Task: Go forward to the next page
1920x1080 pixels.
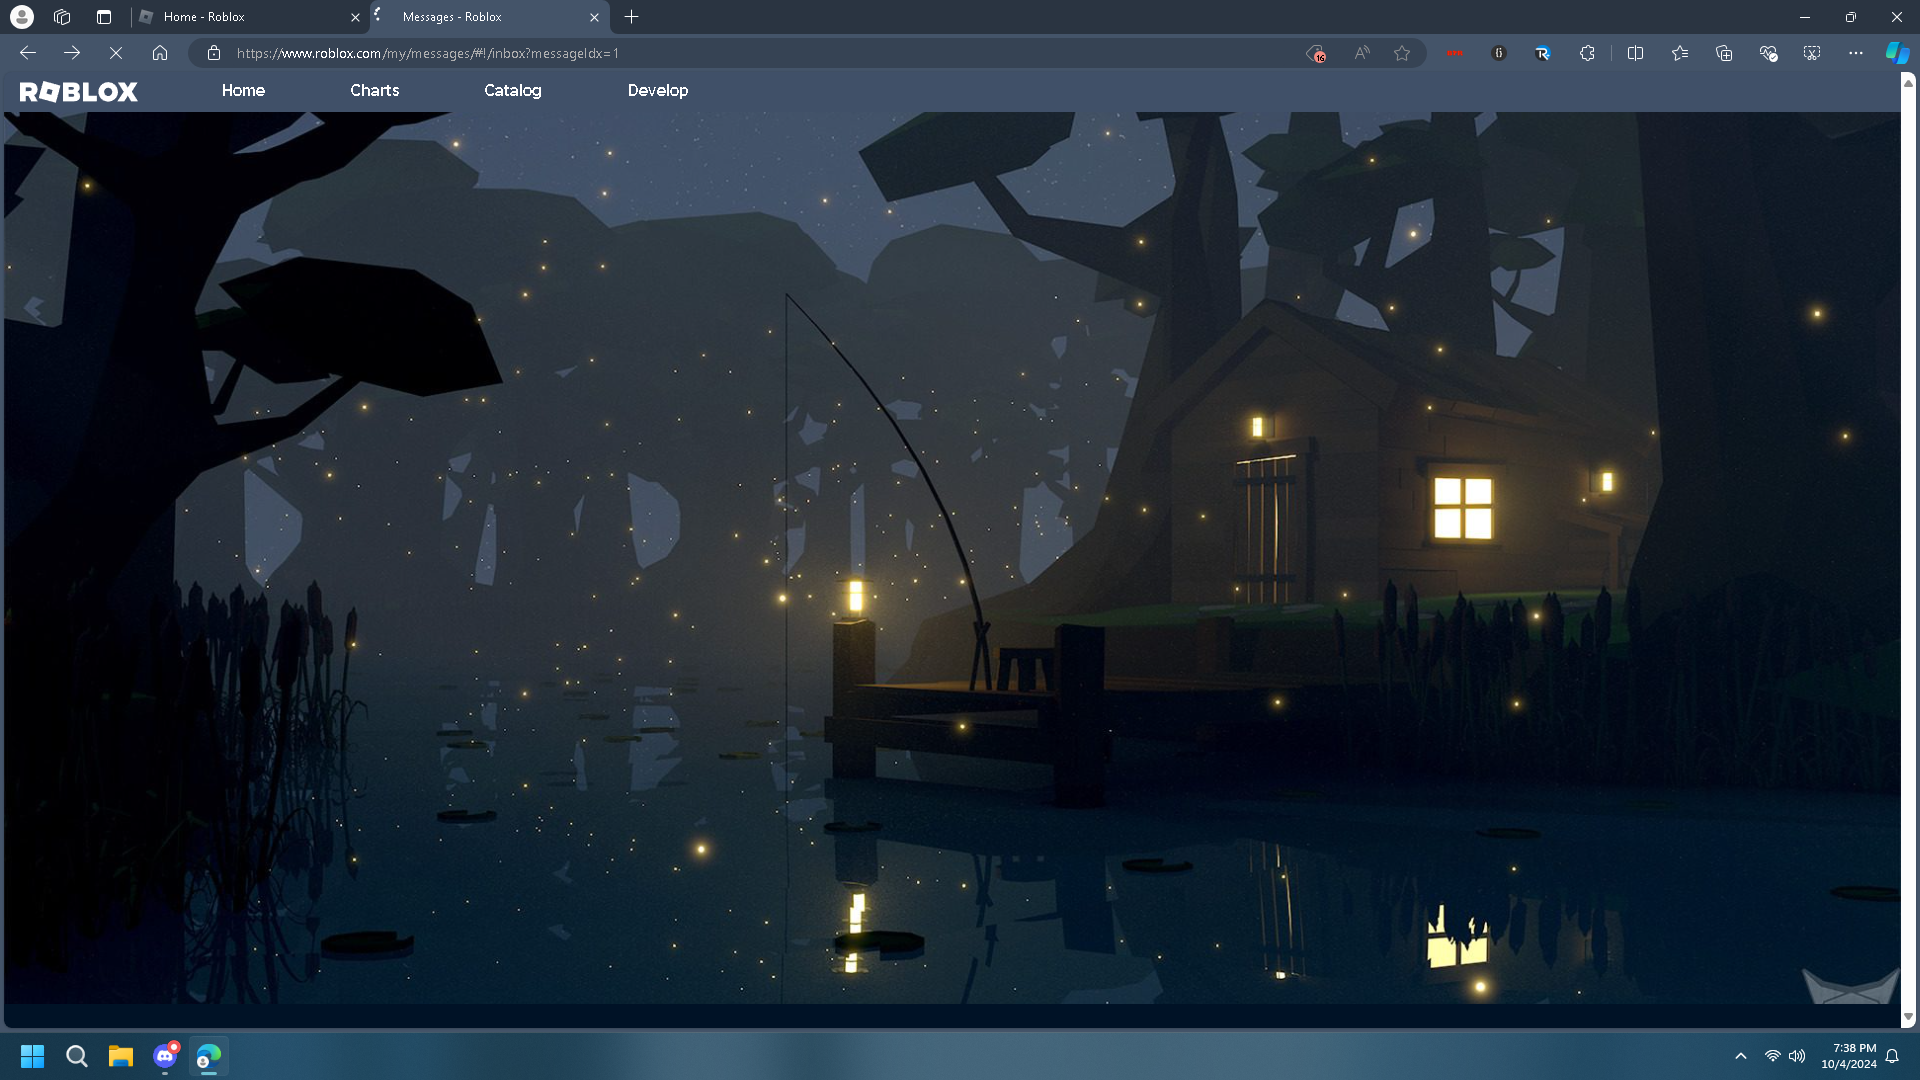Action: coord(72,53)
